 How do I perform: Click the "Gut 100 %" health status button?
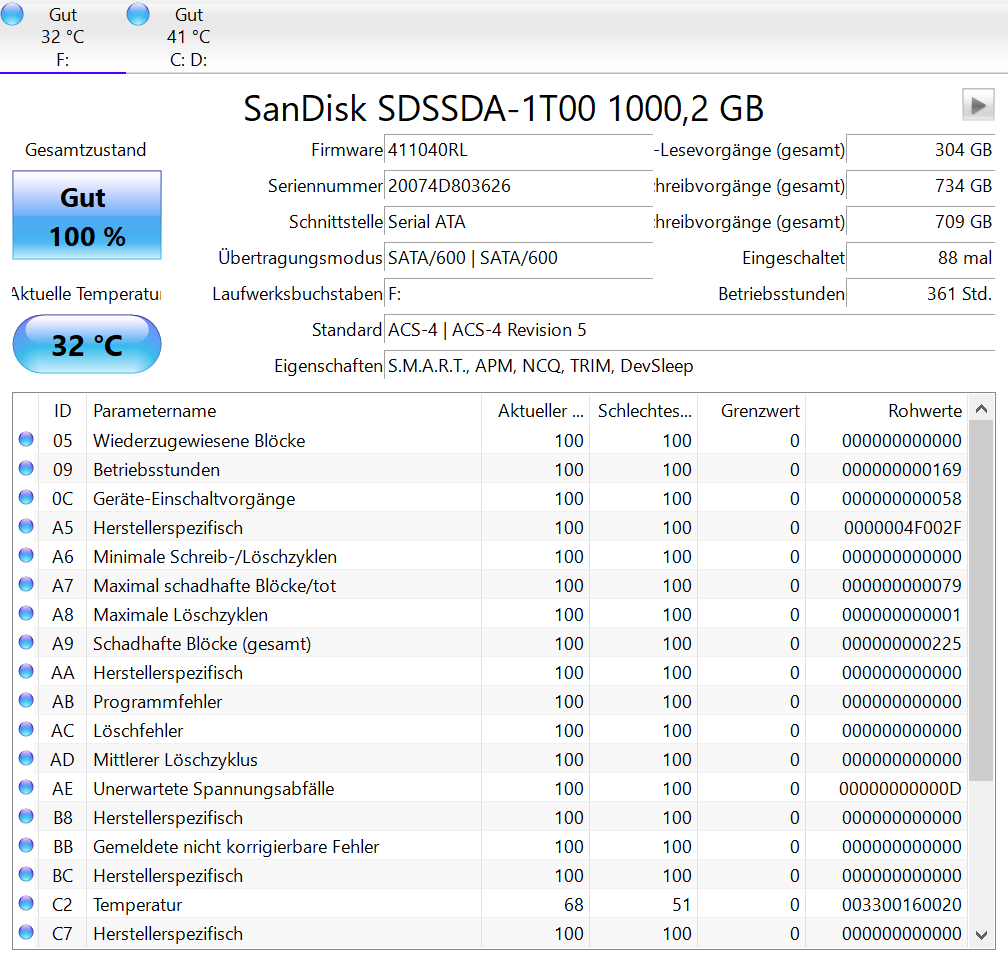point(86,215)
